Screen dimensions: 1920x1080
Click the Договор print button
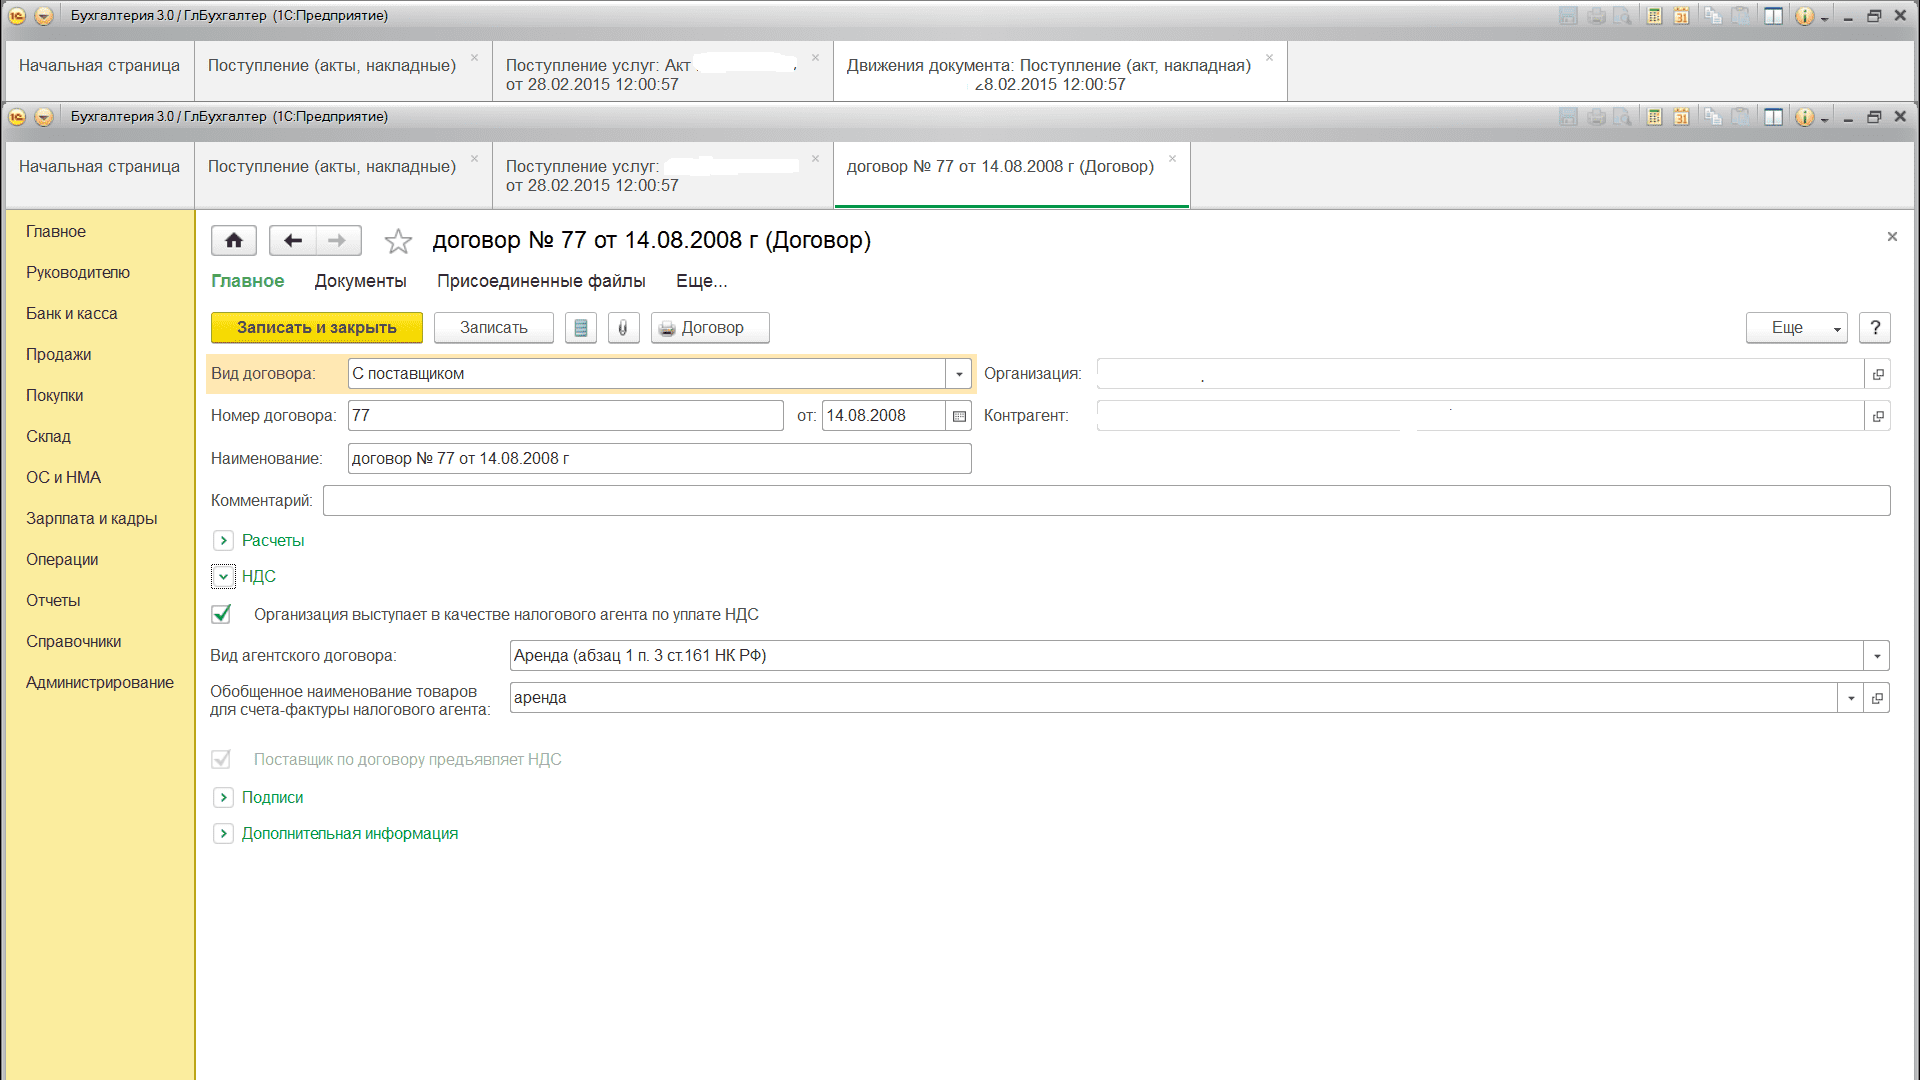pyautogui.click(x=710, y=328)
